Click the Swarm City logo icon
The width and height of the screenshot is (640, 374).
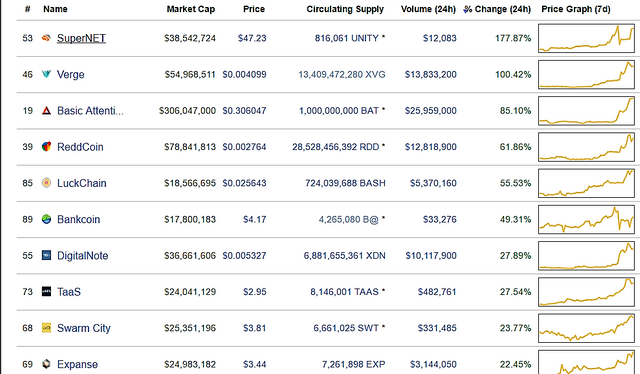pos(47,328)
